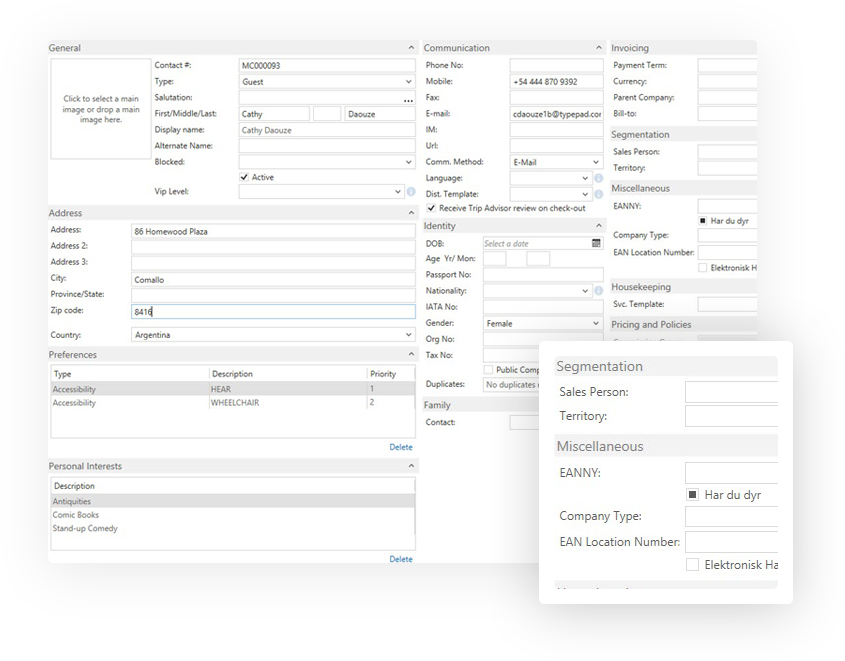
Task: Click the Province/State field
Action: (x=273, y=295)
